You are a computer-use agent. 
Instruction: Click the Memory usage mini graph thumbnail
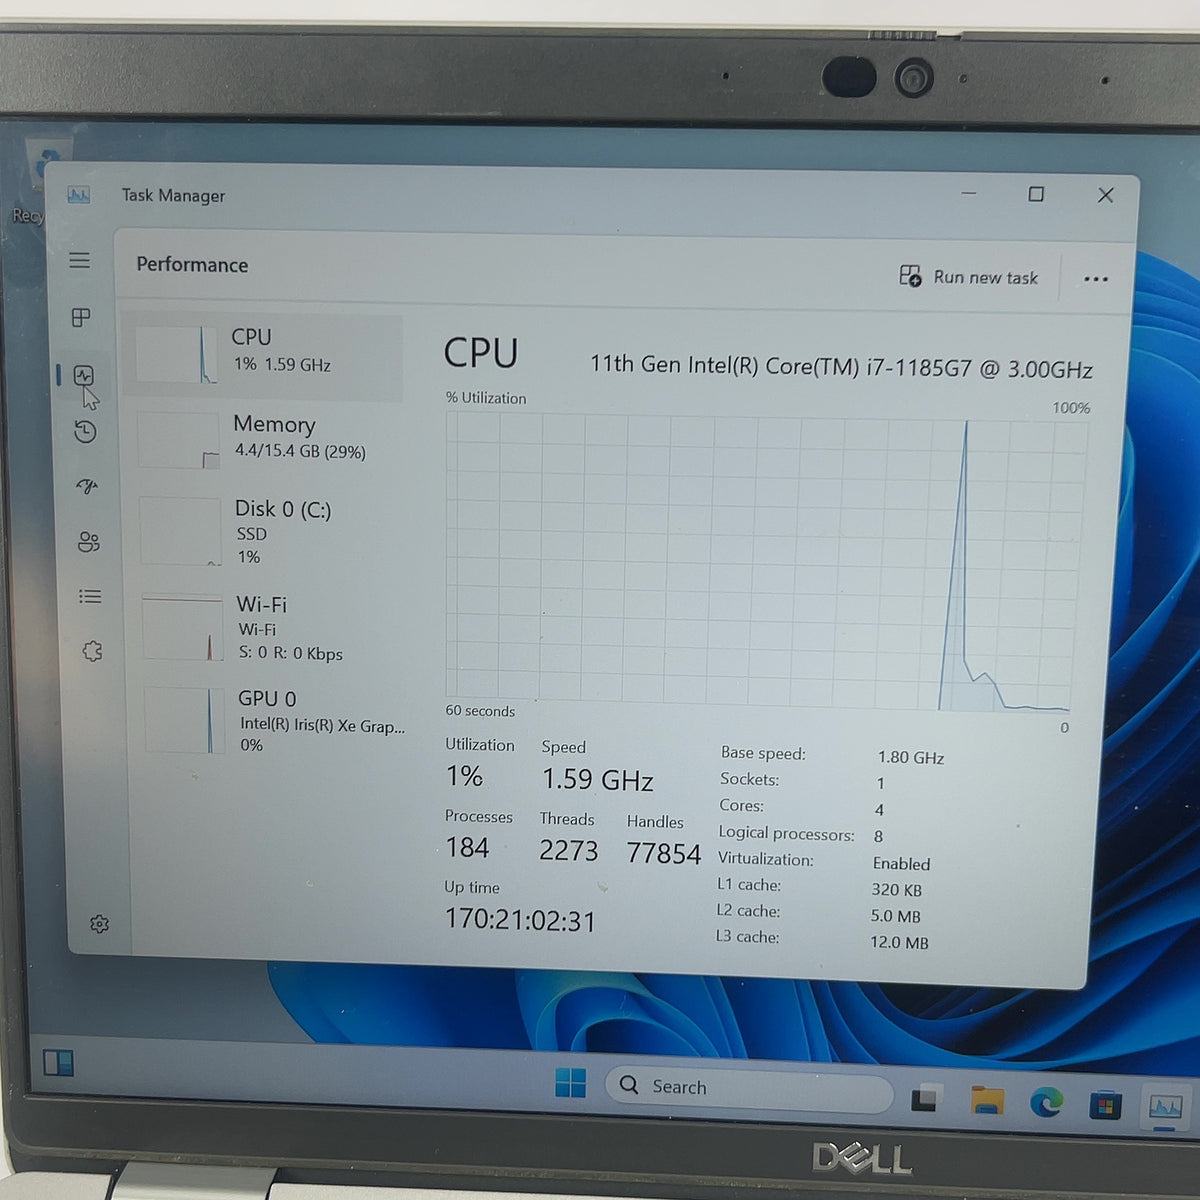coord(178,440)
